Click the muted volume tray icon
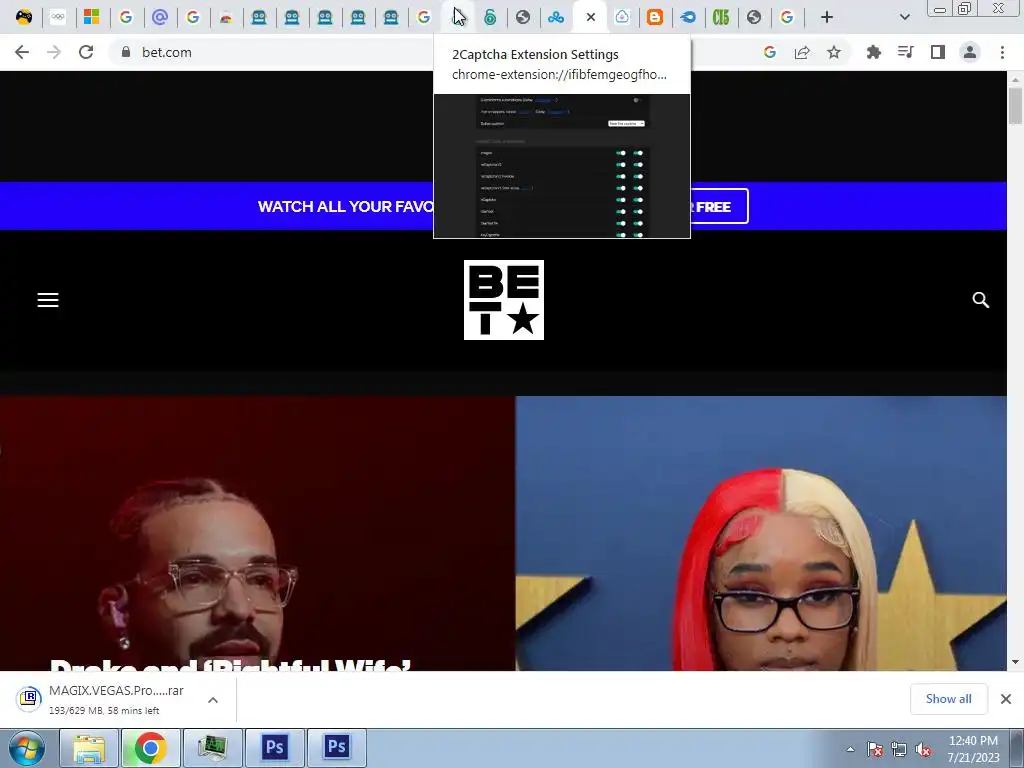 coord(923,749)
